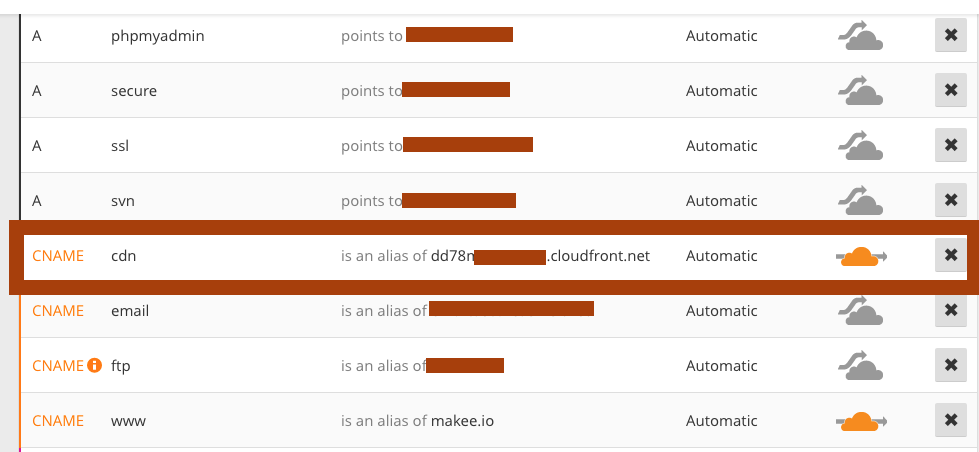The height and width of the screenshot is (452, 979).
Task: Delete the secure A record
Action: tap(951, 91)
